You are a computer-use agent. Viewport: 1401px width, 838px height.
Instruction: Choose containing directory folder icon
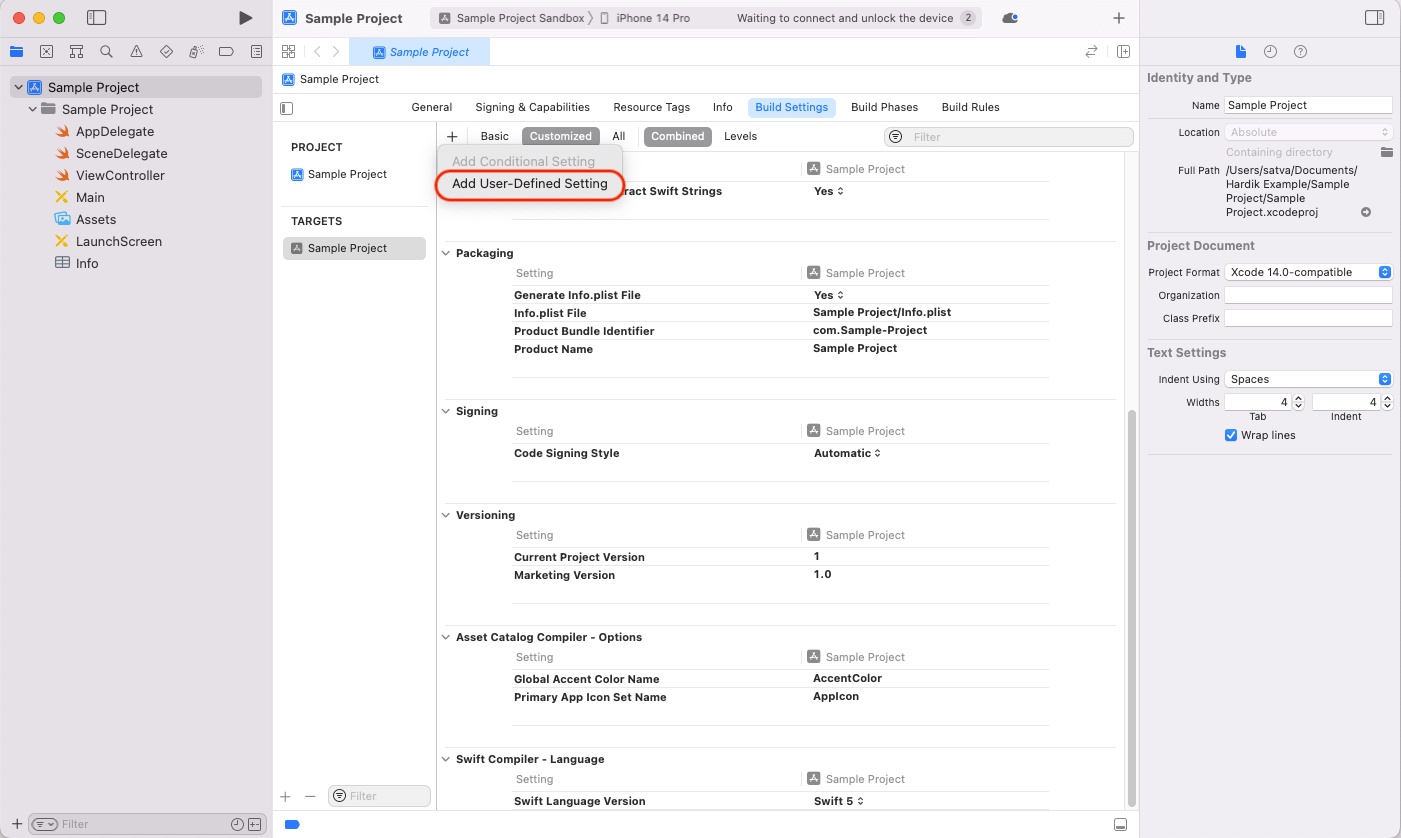1386,152
